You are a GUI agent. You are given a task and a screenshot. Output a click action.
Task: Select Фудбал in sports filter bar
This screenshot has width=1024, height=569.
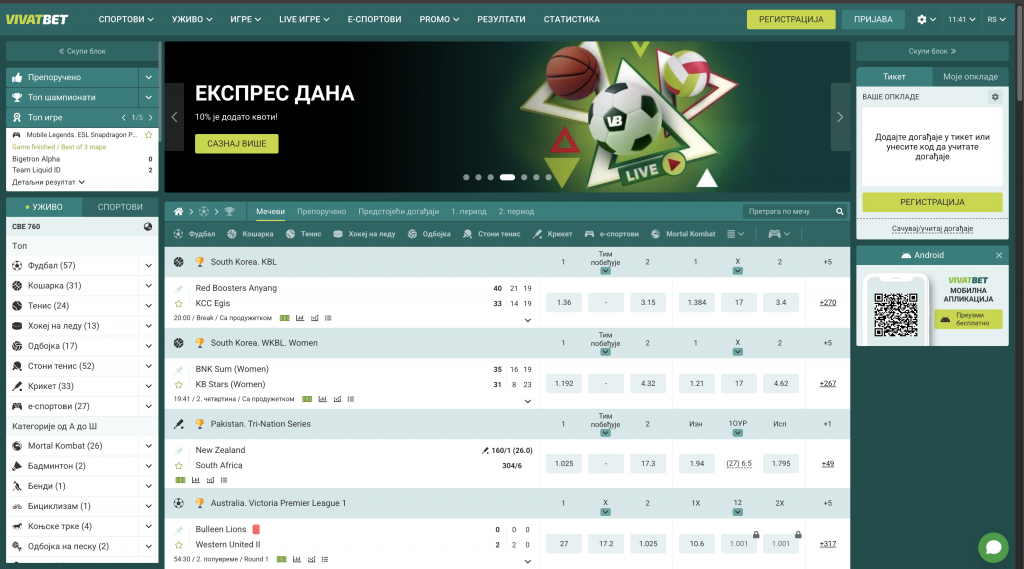pyautogui.click(x=195, y=234)
